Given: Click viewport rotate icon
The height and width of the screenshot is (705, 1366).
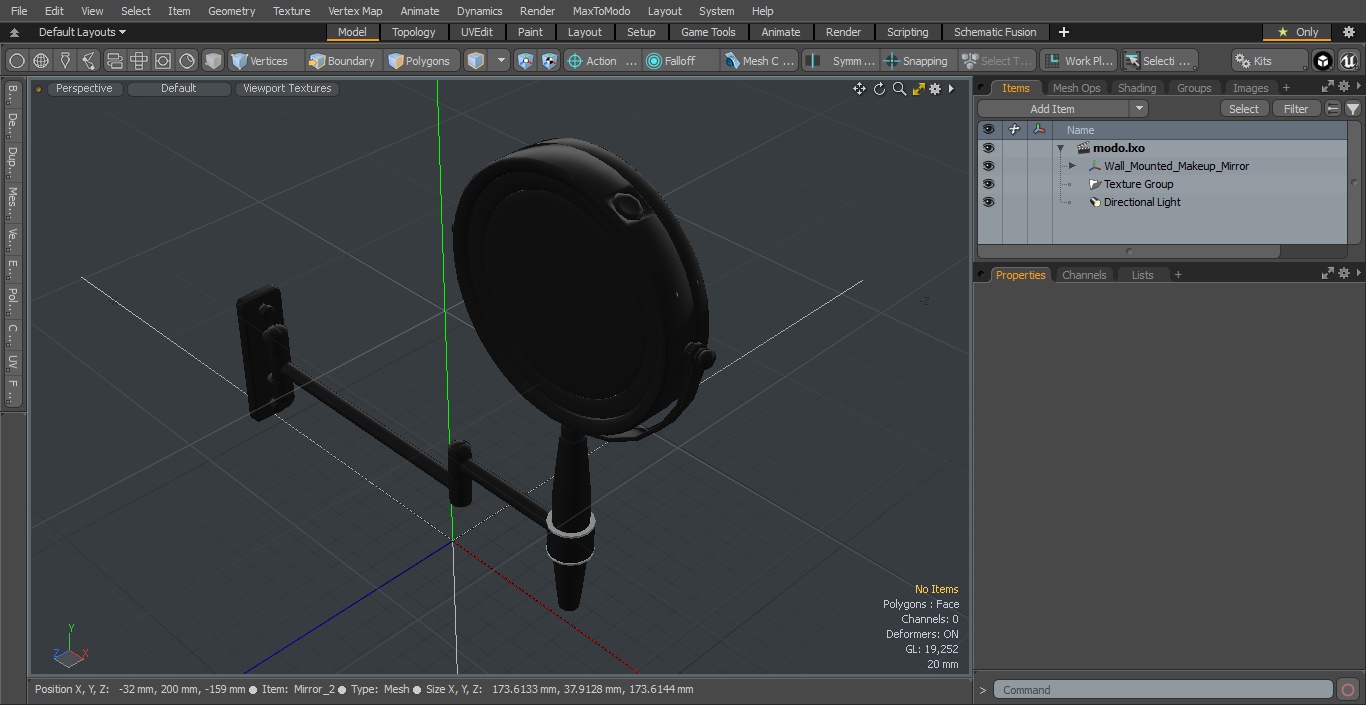Looking at the screenshot, I should [879, 89].
